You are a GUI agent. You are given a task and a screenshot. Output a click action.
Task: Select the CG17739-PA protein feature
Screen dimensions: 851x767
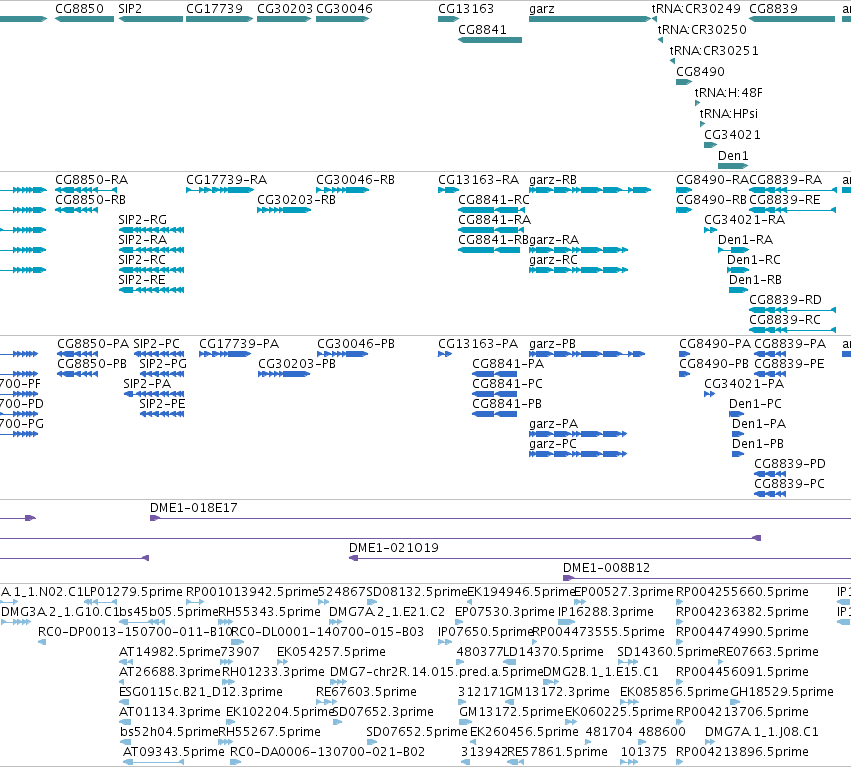pos(225,354)
